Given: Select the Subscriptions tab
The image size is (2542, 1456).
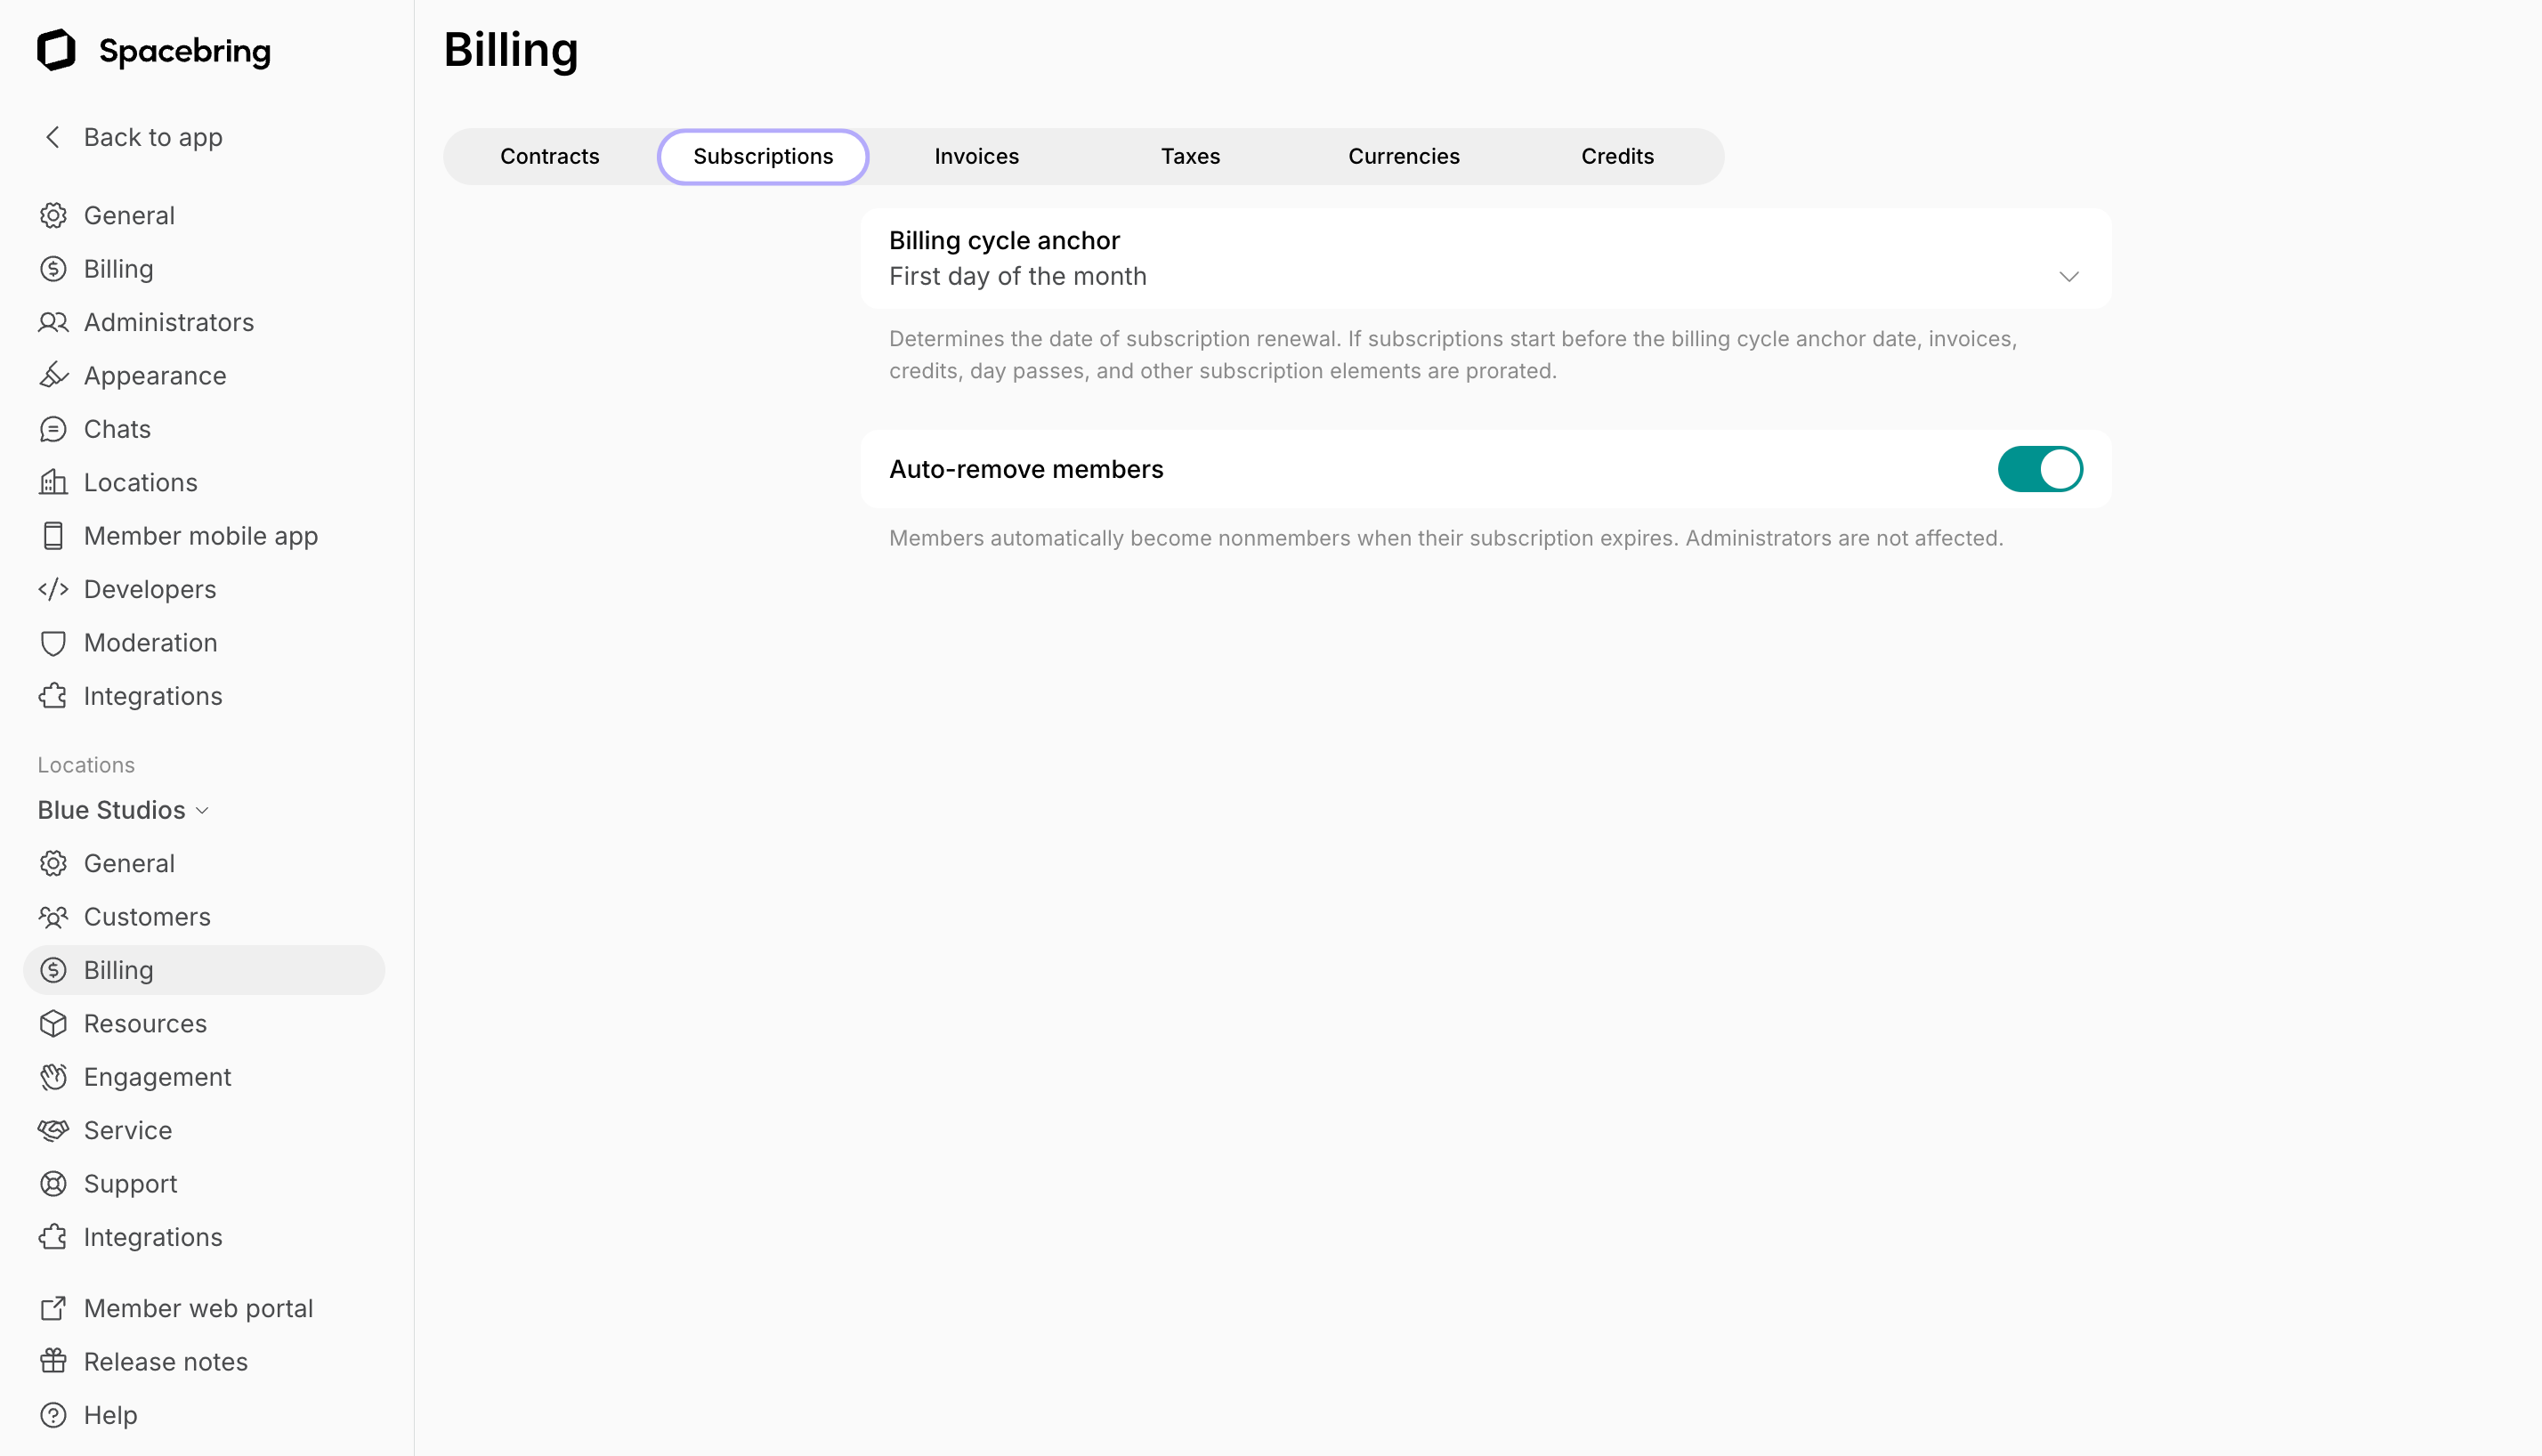Looking at the screenshot, I should point(763,156).
